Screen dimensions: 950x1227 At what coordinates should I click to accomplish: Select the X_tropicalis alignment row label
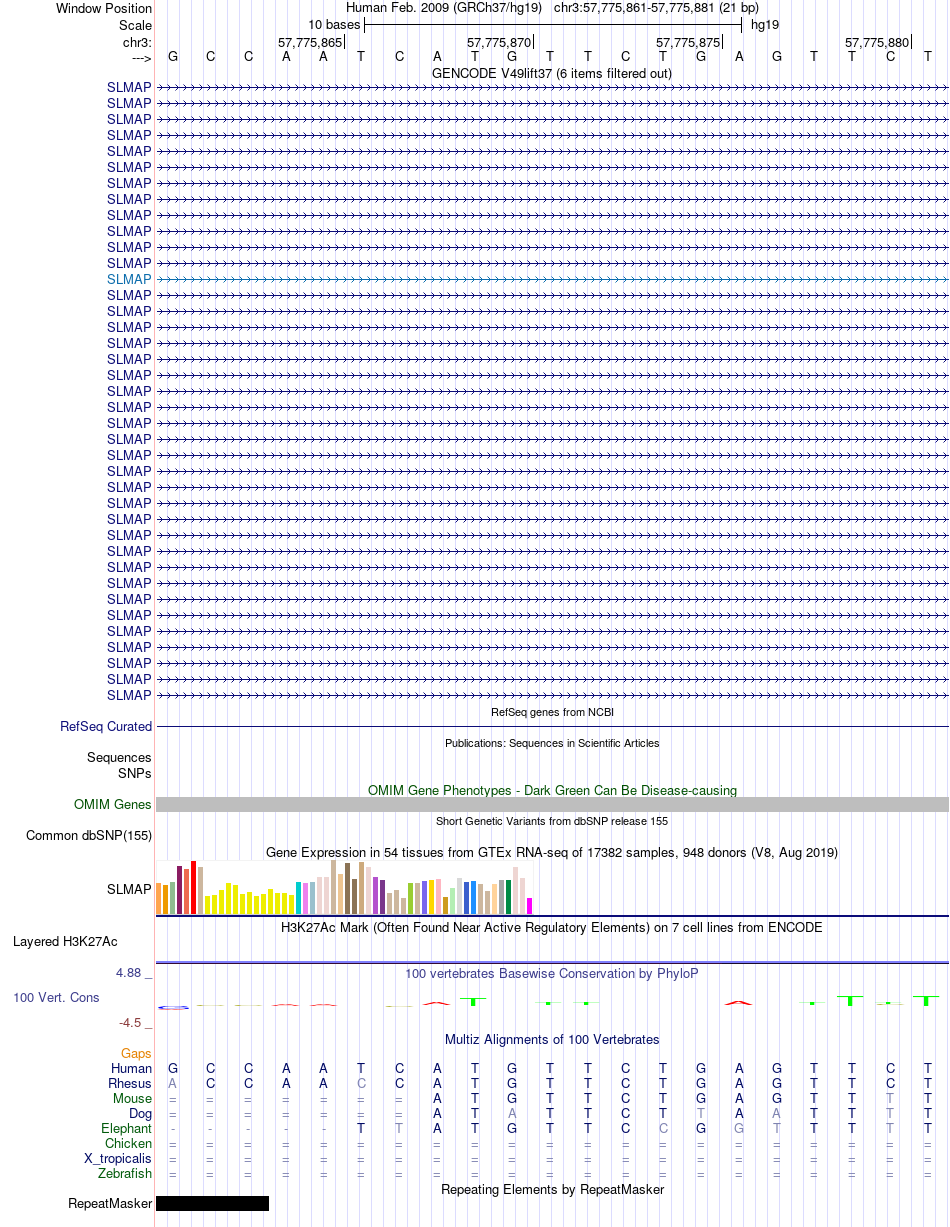tap(118, 1158)
